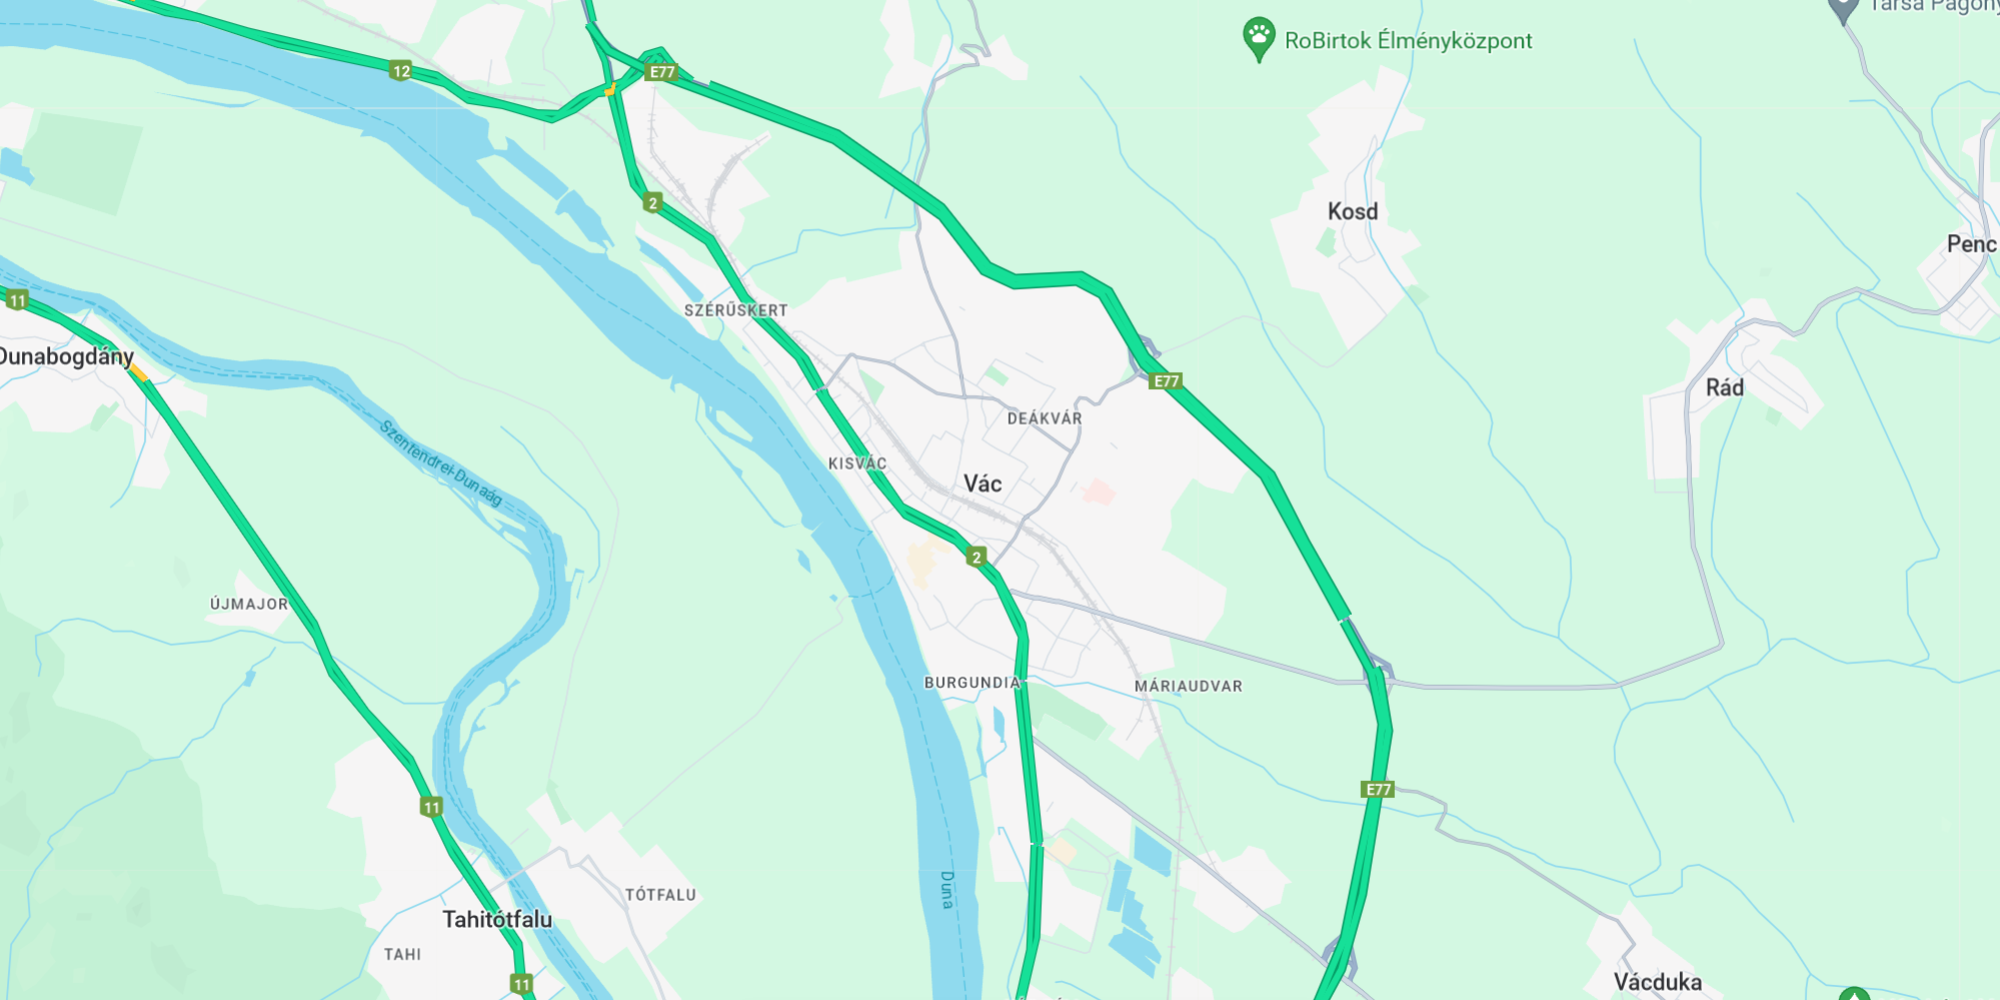Select the Kosd village label
The height and width of the screenshot is (1000, 2000).
pyautogui.click(x=1352, y=211)
